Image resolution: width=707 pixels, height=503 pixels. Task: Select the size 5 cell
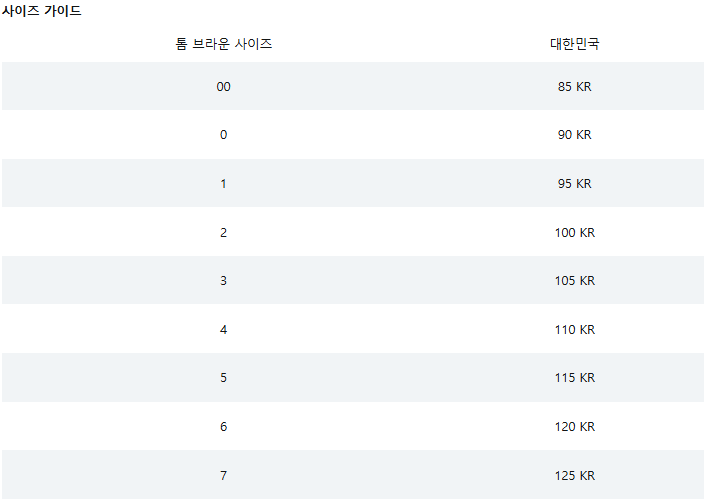[224, 378]
